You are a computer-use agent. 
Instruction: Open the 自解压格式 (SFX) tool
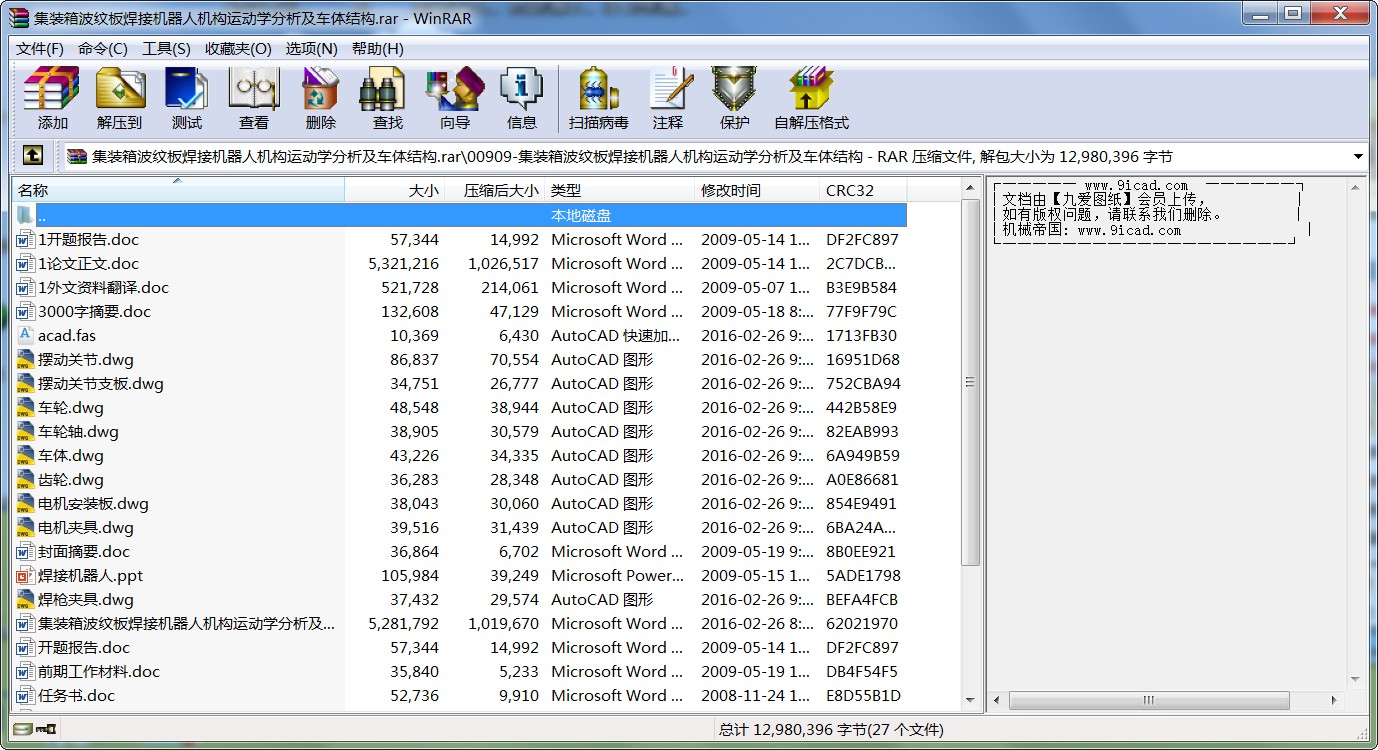[810, 98]
